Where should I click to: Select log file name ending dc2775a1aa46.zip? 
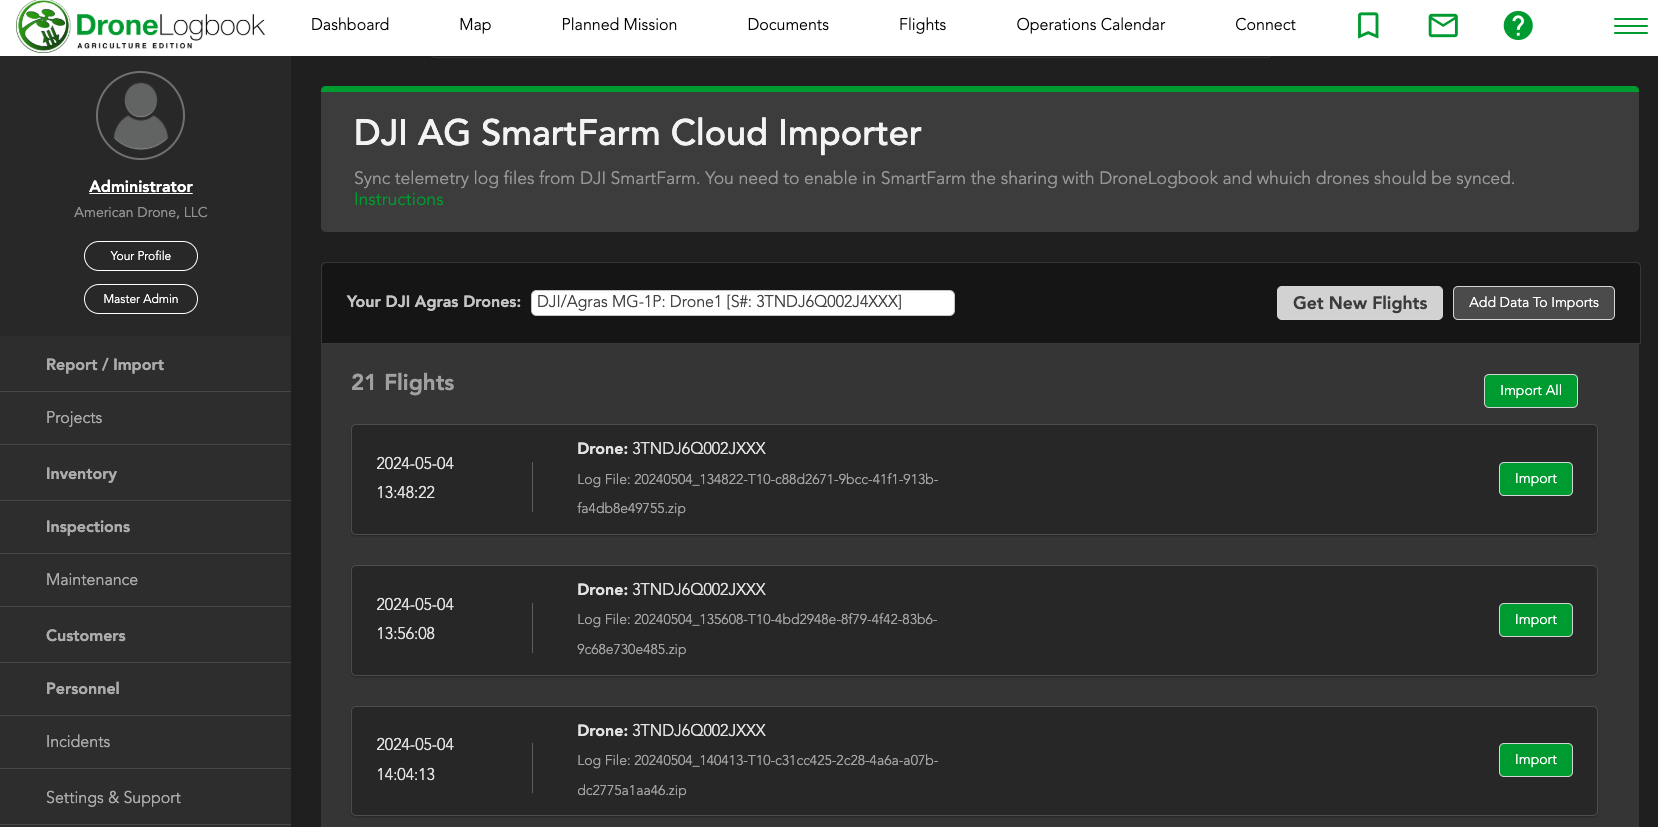(757, 775)
